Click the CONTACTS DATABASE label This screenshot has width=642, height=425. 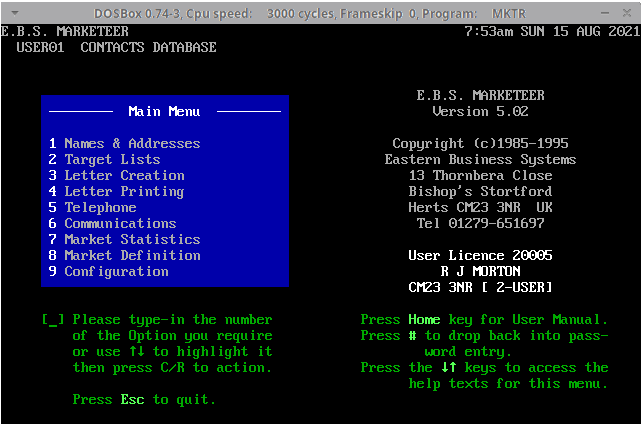pos(148,47)
